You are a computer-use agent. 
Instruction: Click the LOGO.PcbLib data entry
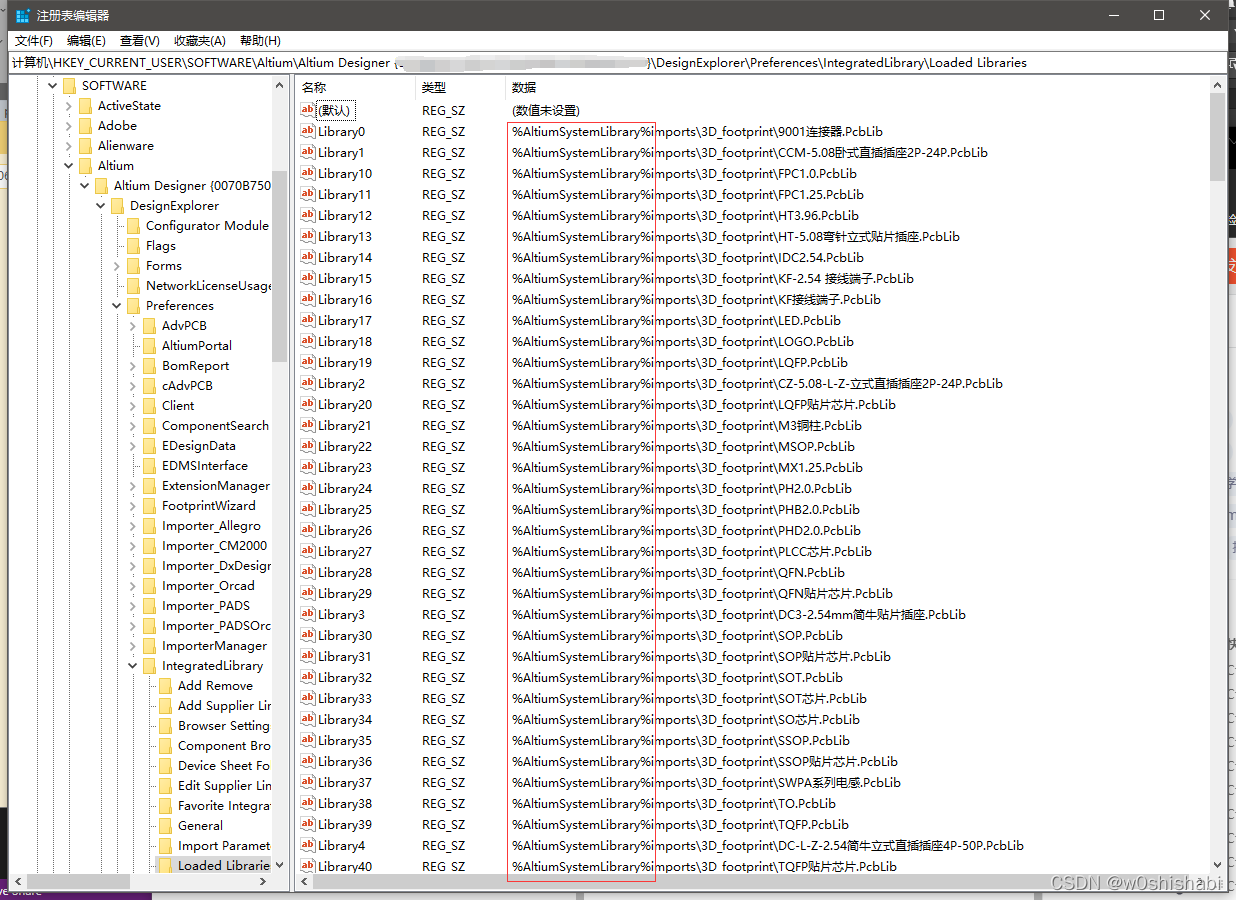683,341
